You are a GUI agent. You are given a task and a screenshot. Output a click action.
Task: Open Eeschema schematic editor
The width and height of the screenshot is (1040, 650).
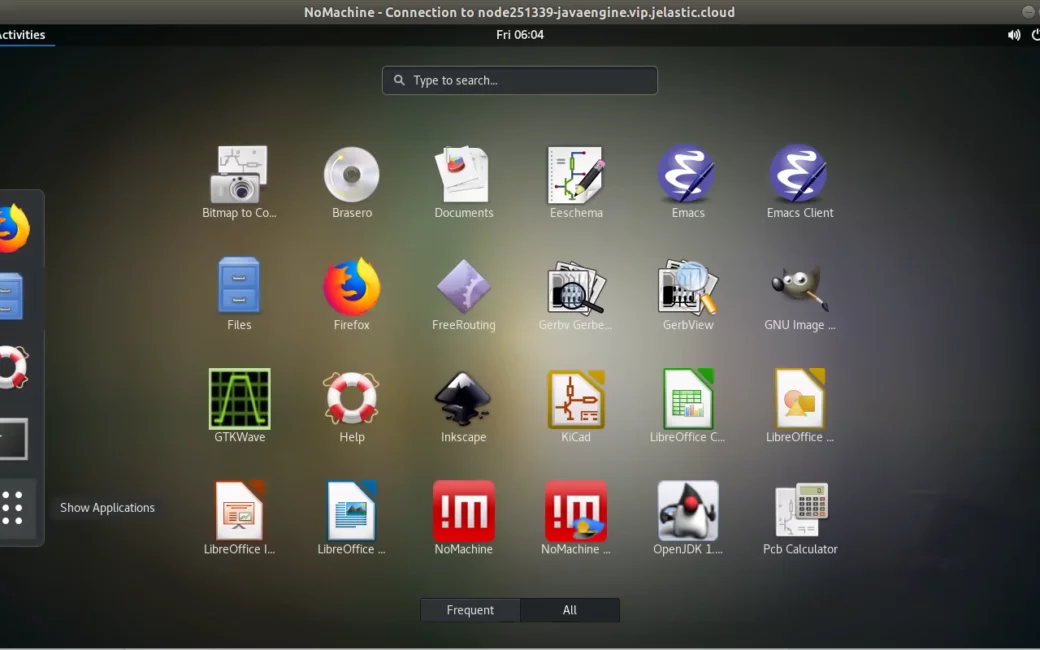pos(576,175)
